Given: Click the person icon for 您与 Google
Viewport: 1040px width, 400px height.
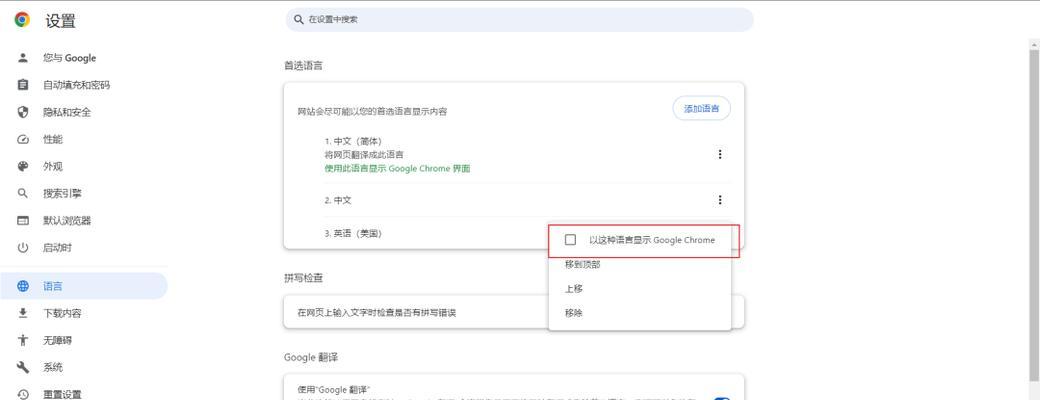Looking at the screenshot, I should click(x=23, y=58).
